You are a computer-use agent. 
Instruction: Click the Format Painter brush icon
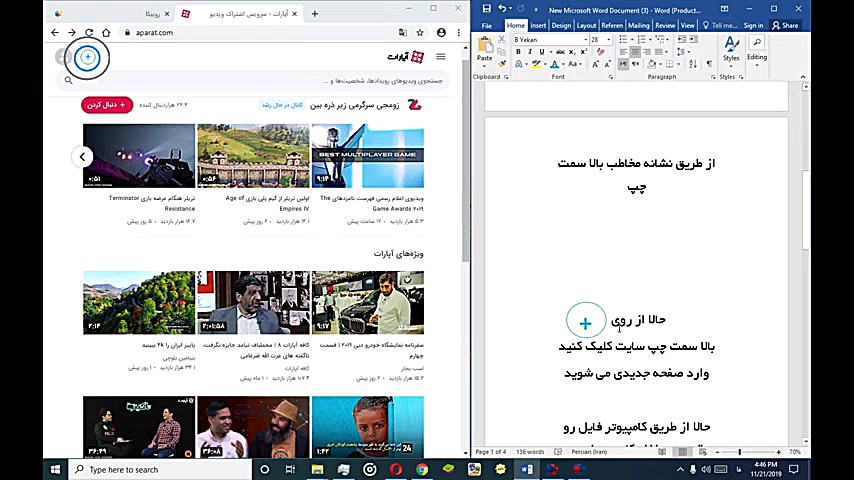(x=502, y=64)
